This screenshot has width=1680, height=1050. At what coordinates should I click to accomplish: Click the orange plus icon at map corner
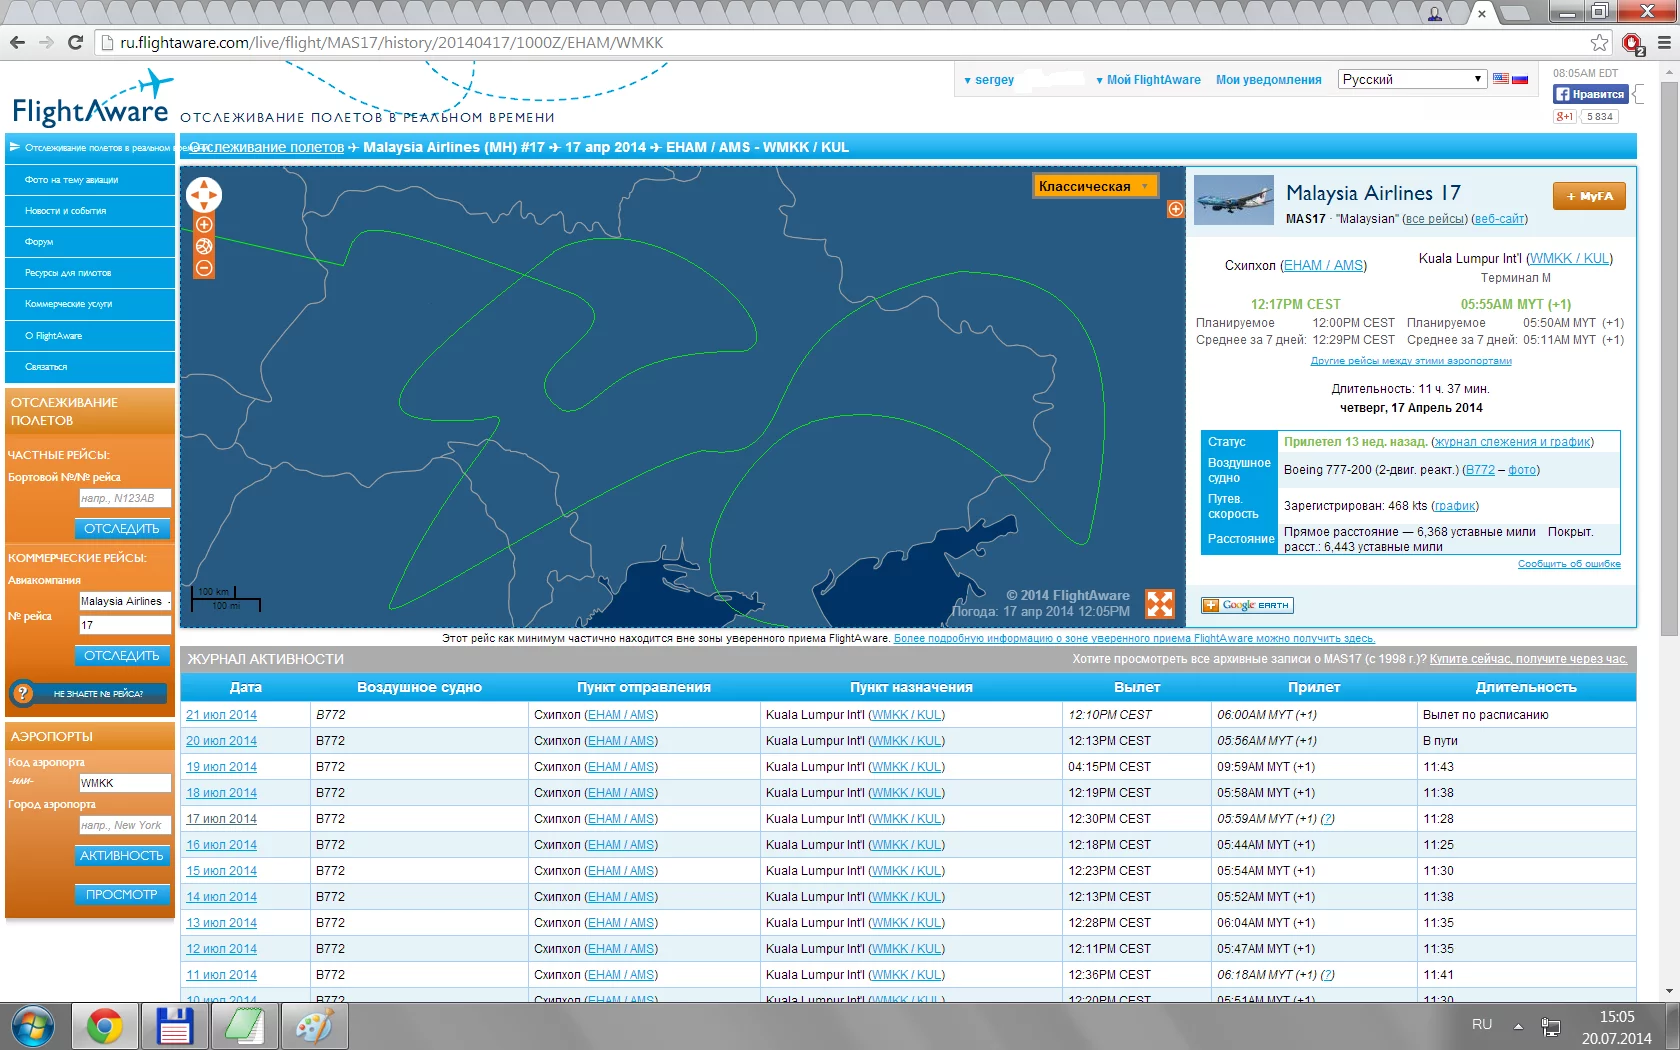(x=1176, y=209)
